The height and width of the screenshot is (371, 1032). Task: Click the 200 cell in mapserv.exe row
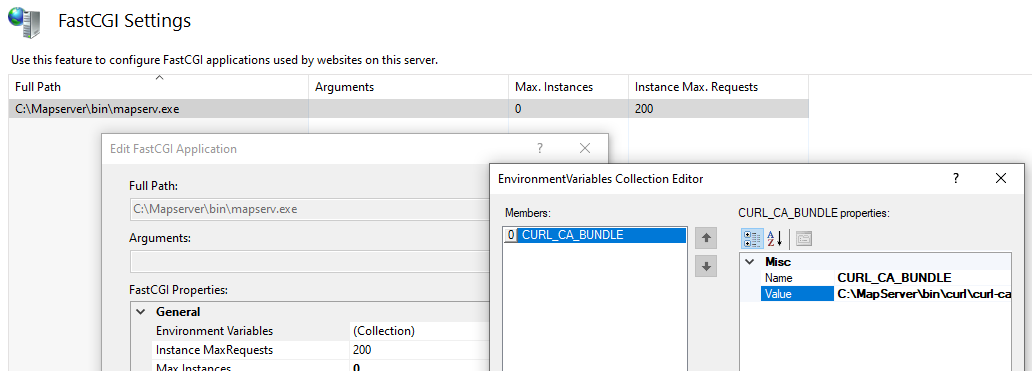[x=719, y=109]
